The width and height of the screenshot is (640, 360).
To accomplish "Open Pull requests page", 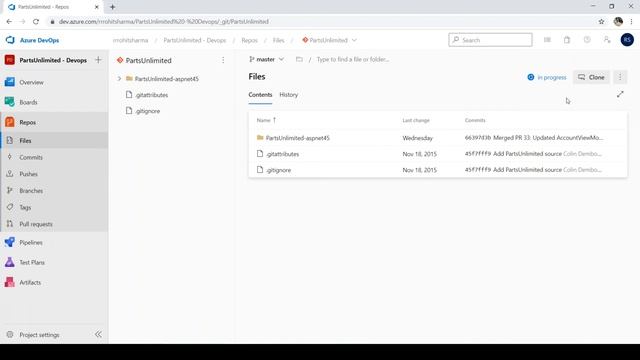I will (36, 224).
